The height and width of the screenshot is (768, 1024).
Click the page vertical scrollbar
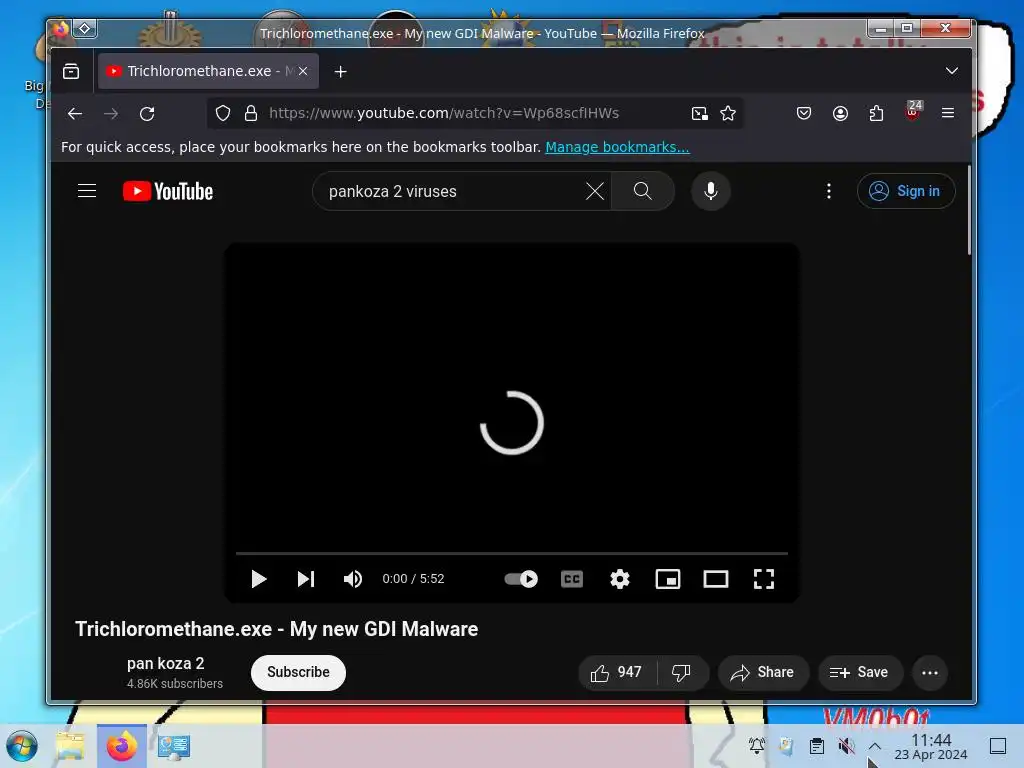[x=969, y=209]
